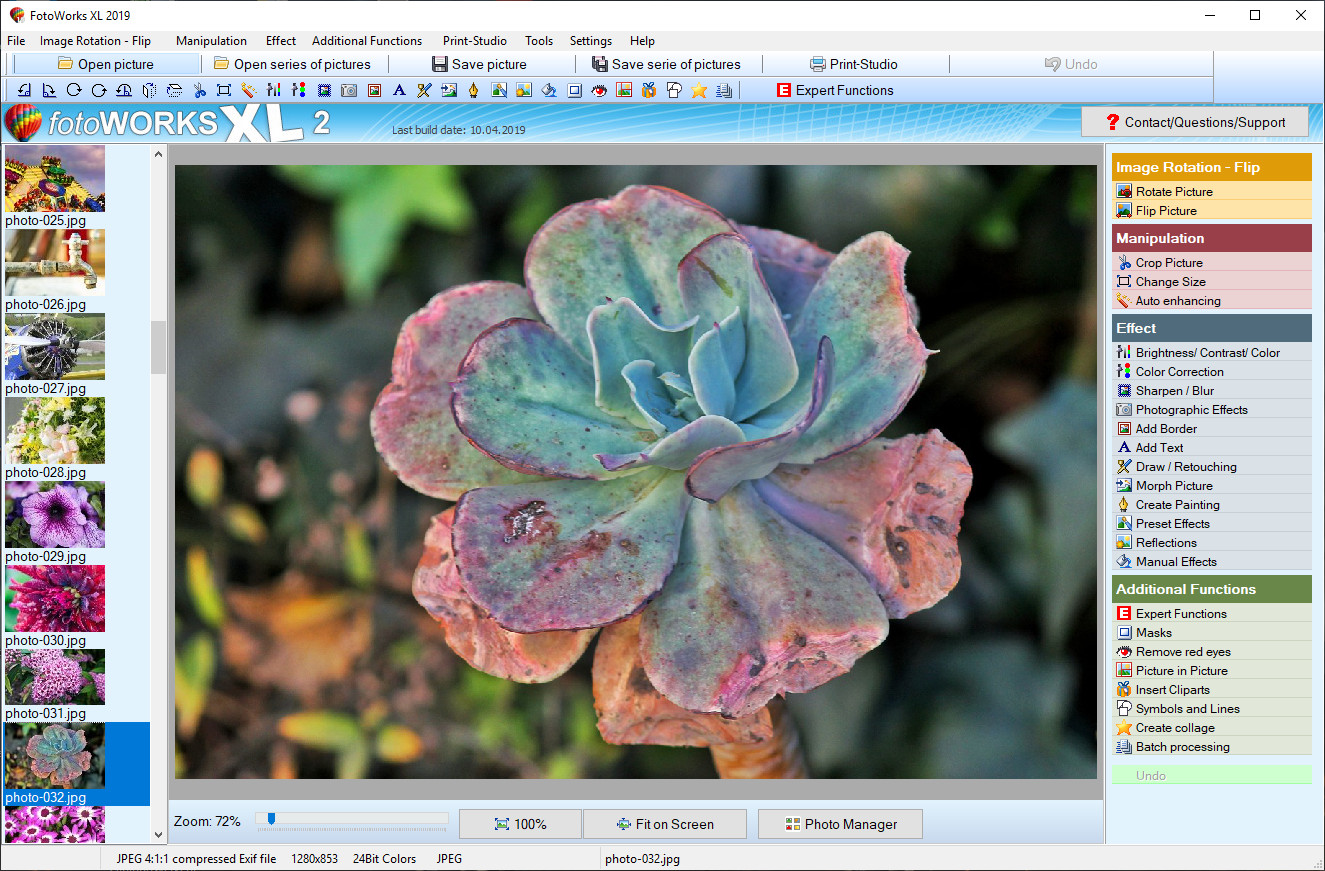The width and height of the screenshot is (1325, 871).
Task: Select the red-eye removal icon in the toolbar
Action: 599,90
